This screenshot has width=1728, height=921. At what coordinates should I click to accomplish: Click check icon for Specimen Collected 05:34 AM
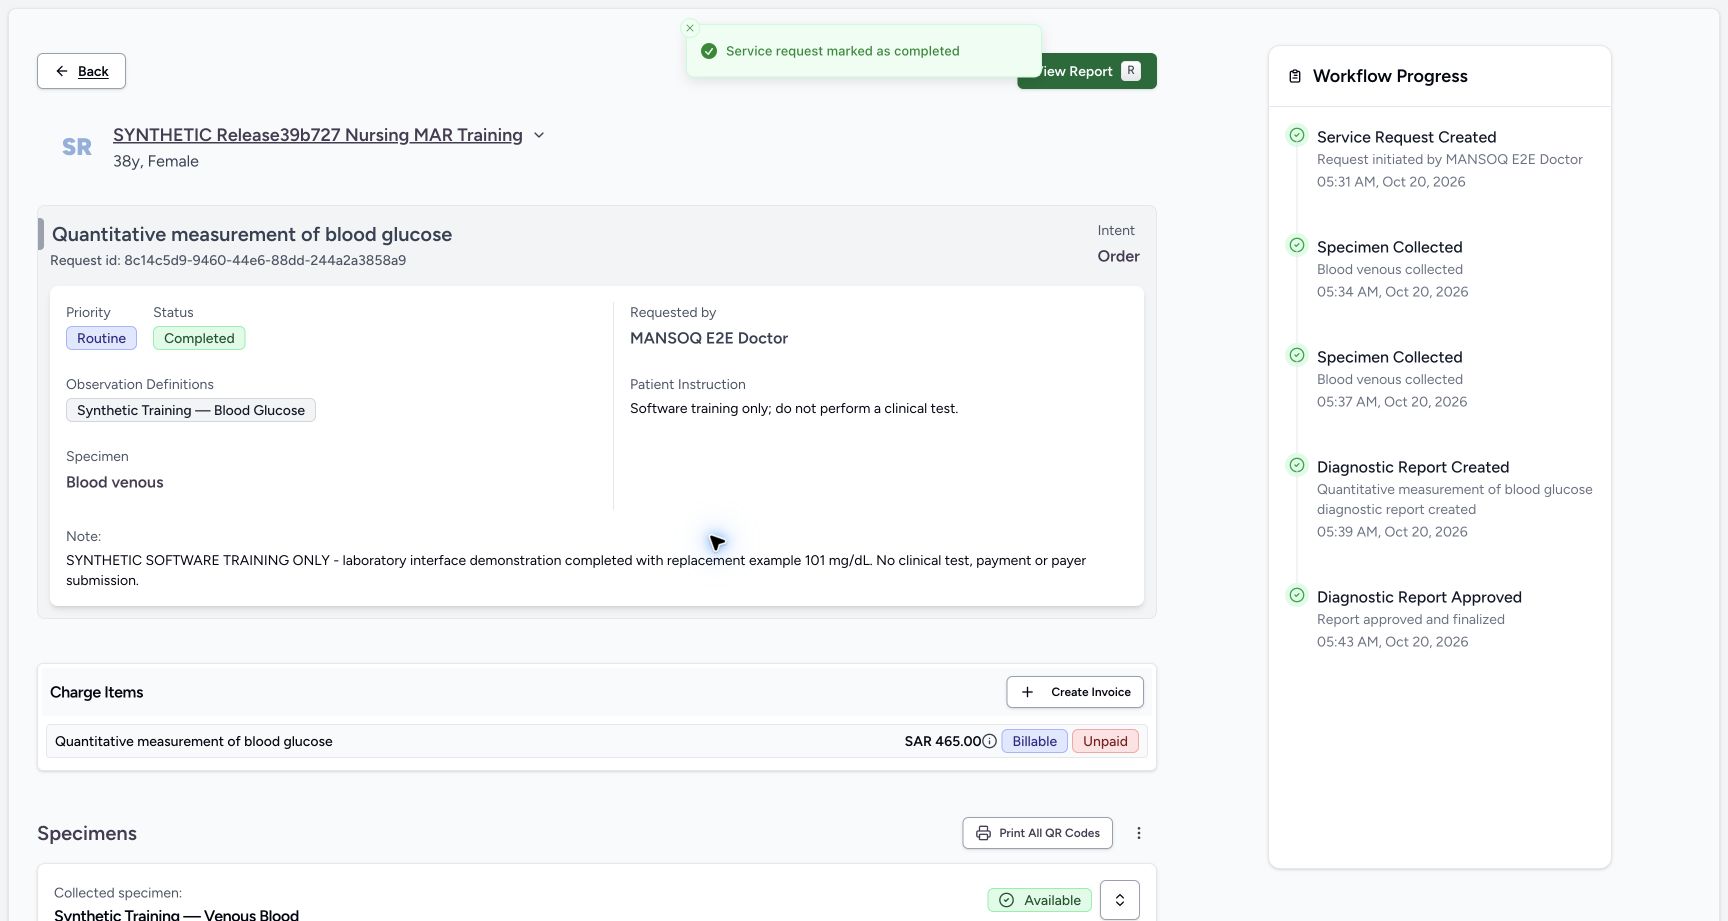click(1297, 245)
